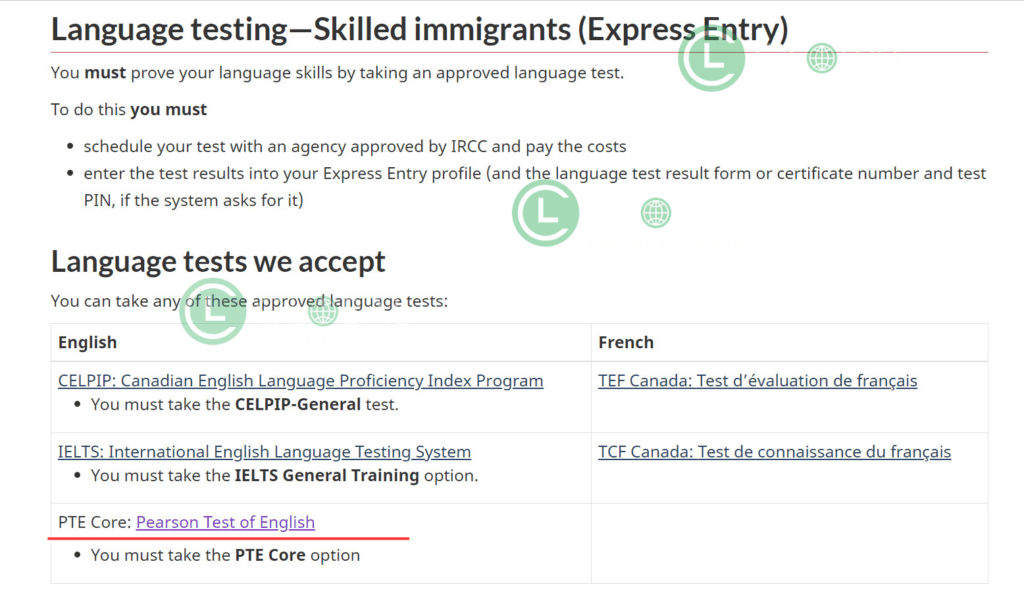Viewport: 1024px width, 597px height.
Task: Click the empty French cell under TCF Canada
Action: [788, 543]
